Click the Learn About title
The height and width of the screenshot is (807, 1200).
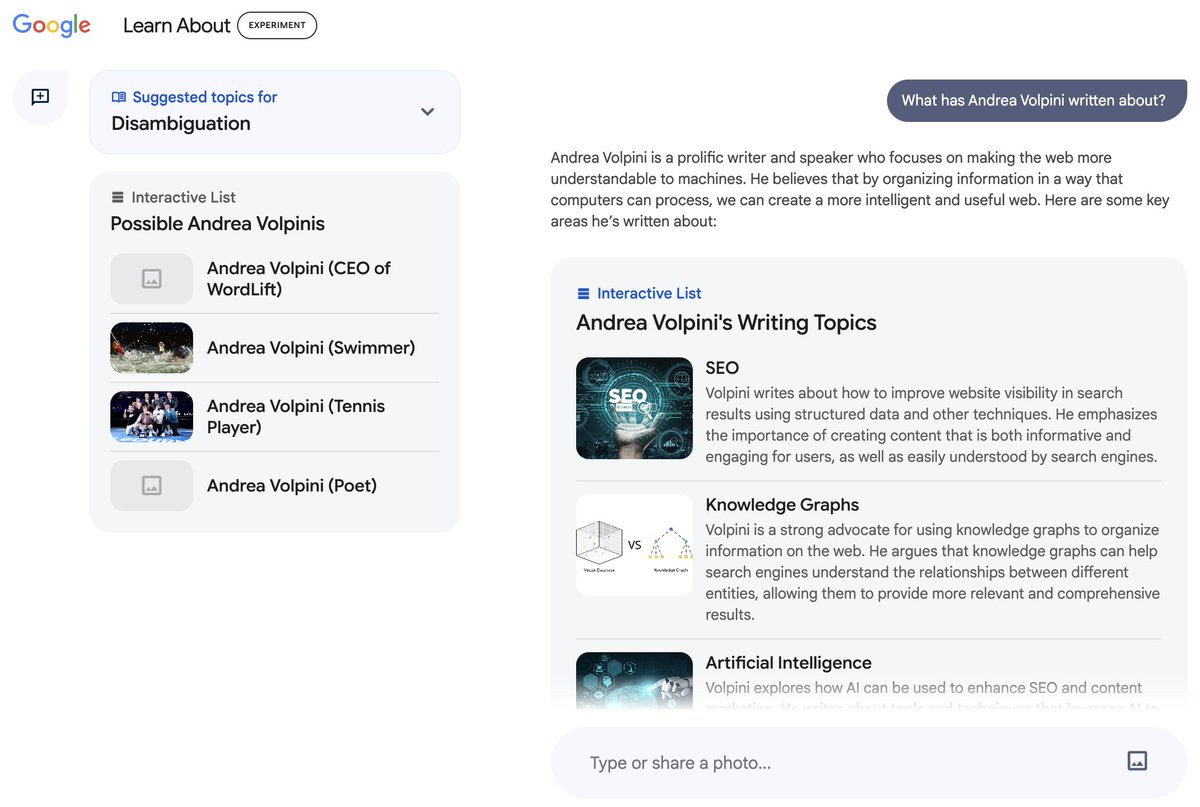[177, 26]
